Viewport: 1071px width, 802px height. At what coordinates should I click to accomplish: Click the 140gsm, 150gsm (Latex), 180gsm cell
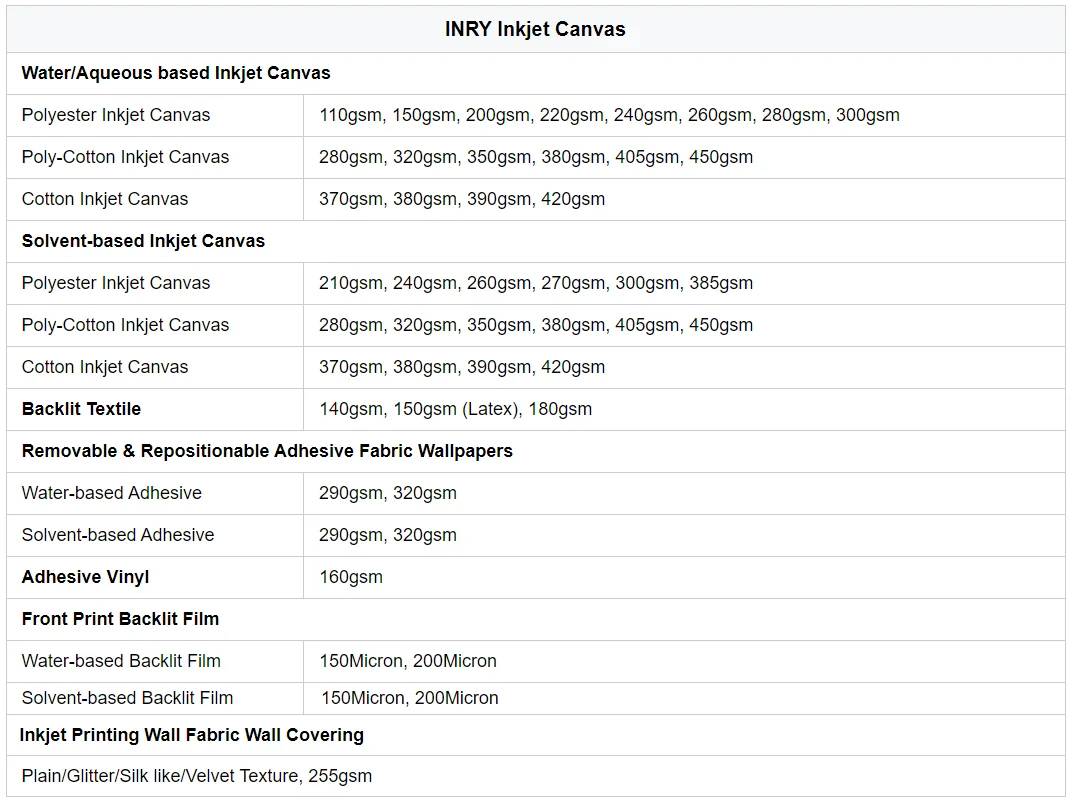[455, 409]
